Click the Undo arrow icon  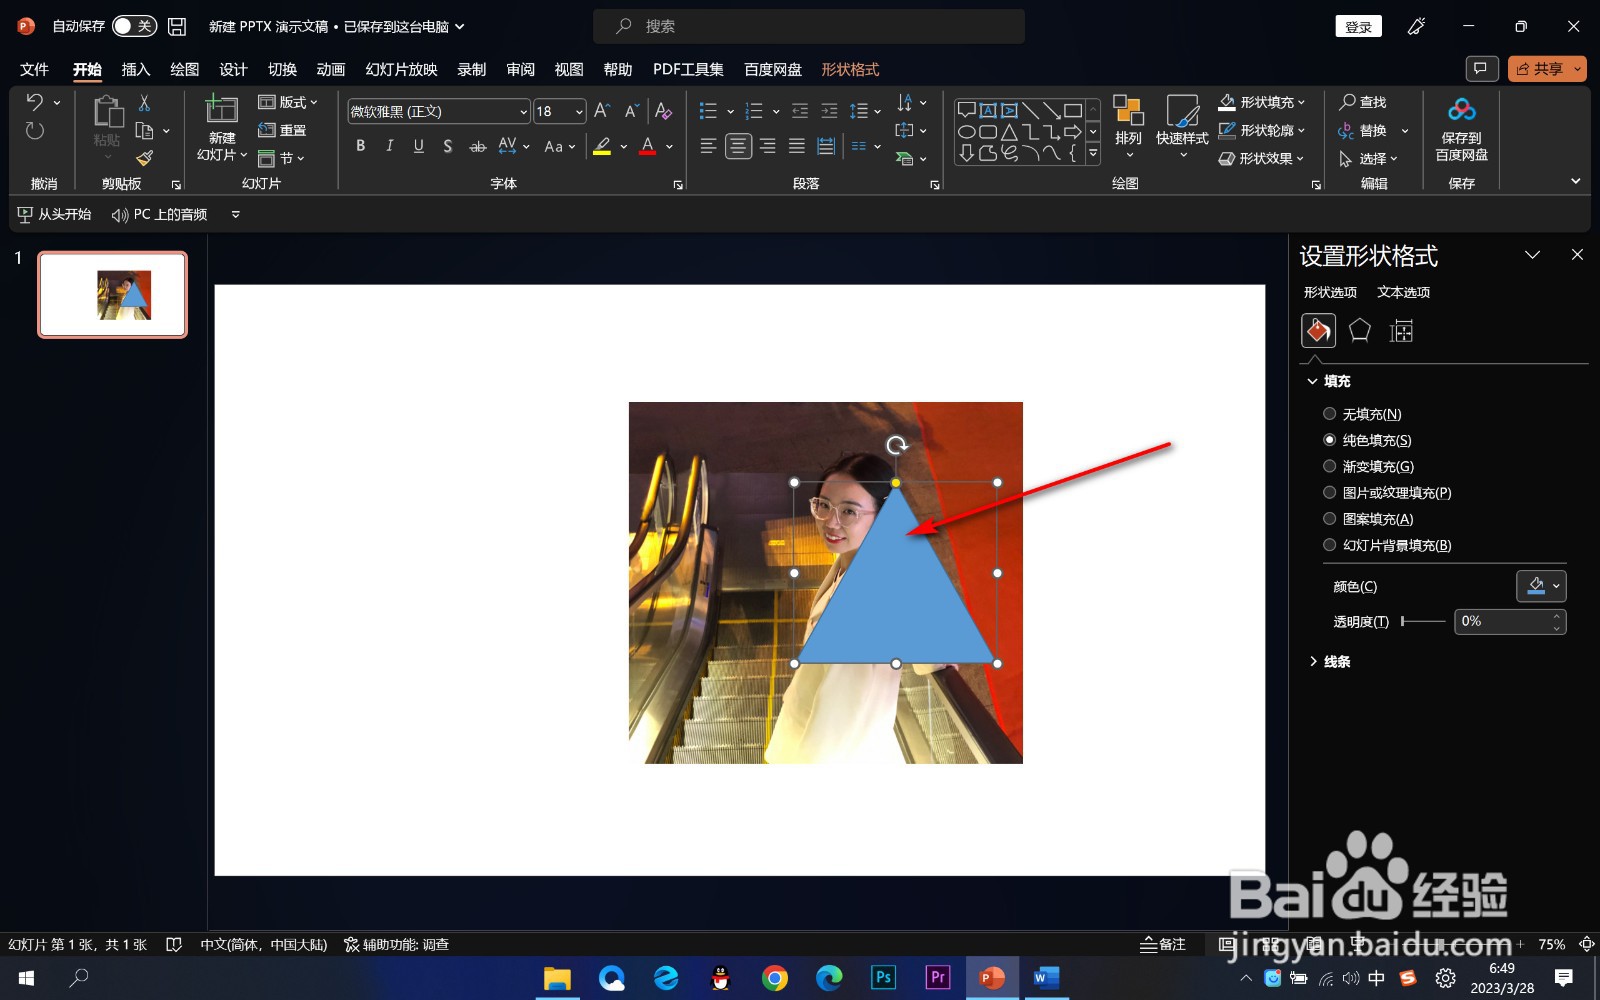[35, 102]
